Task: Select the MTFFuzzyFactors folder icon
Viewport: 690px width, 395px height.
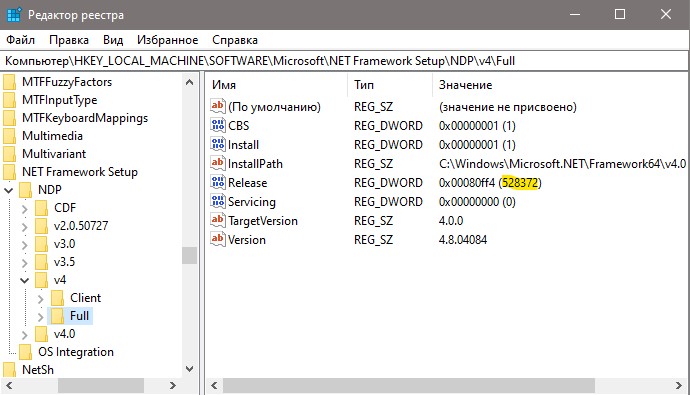Action: [x=9, y=82]
